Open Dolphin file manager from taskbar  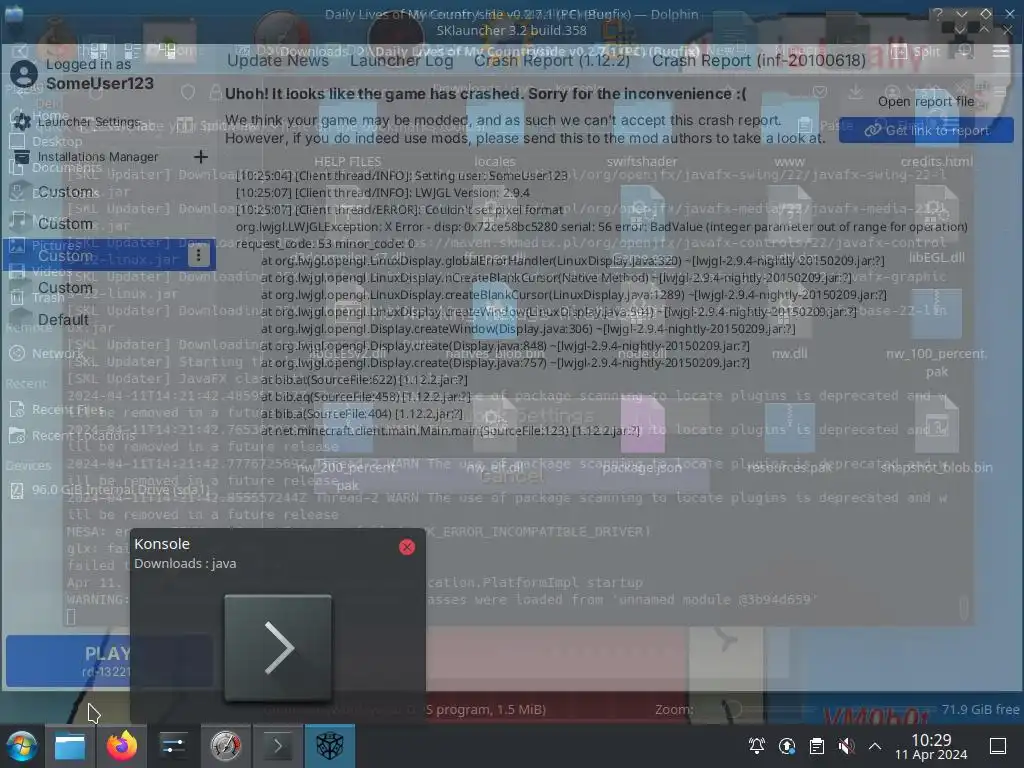(x=70, y=746)
